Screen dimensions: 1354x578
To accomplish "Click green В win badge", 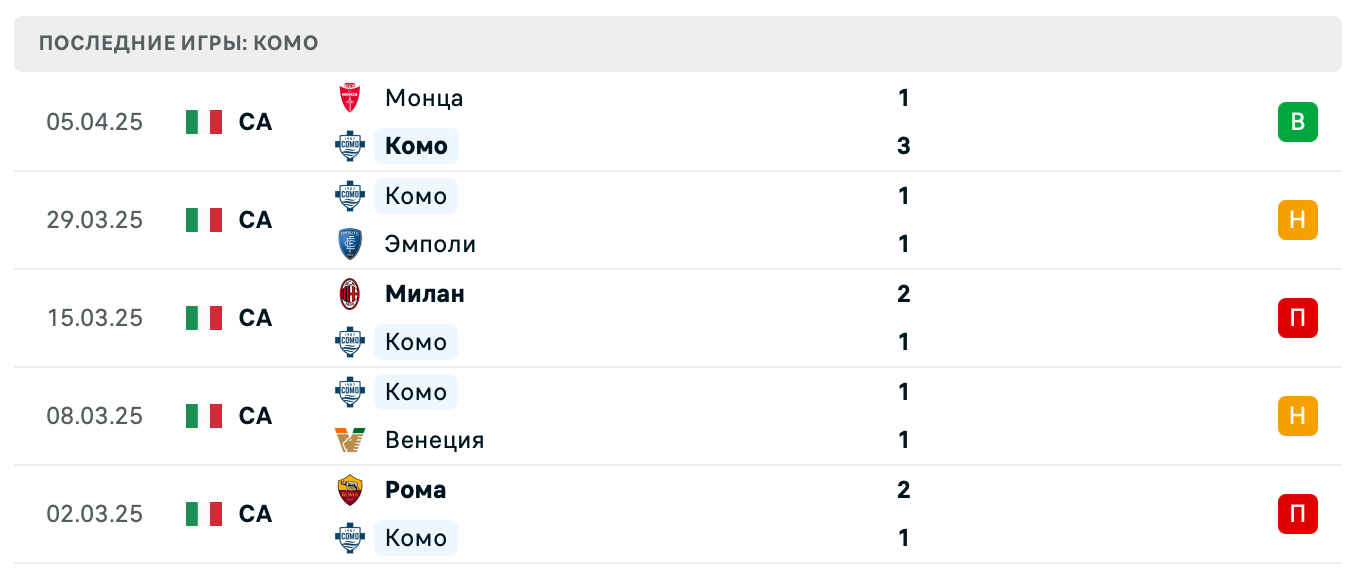I will (x=1297, y=122).
